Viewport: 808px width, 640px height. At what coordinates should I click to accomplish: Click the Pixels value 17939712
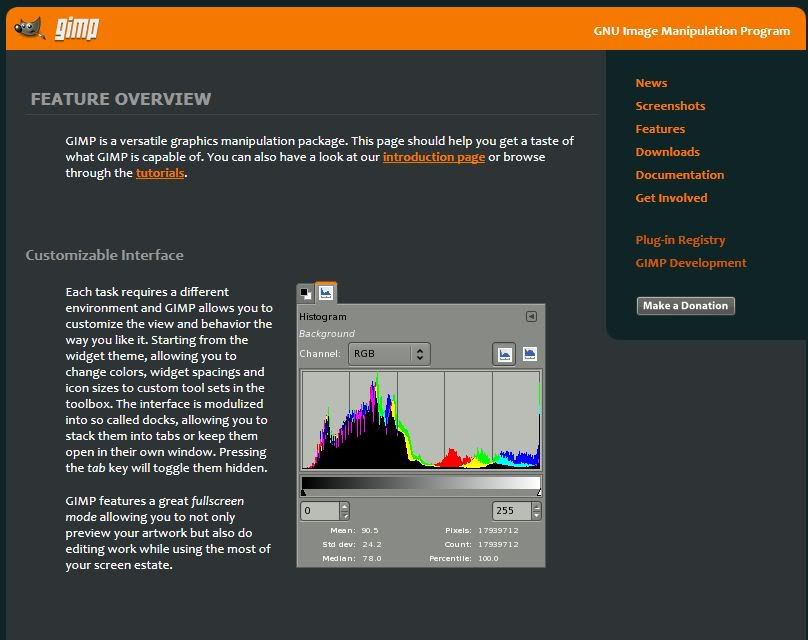coord(498,530)
